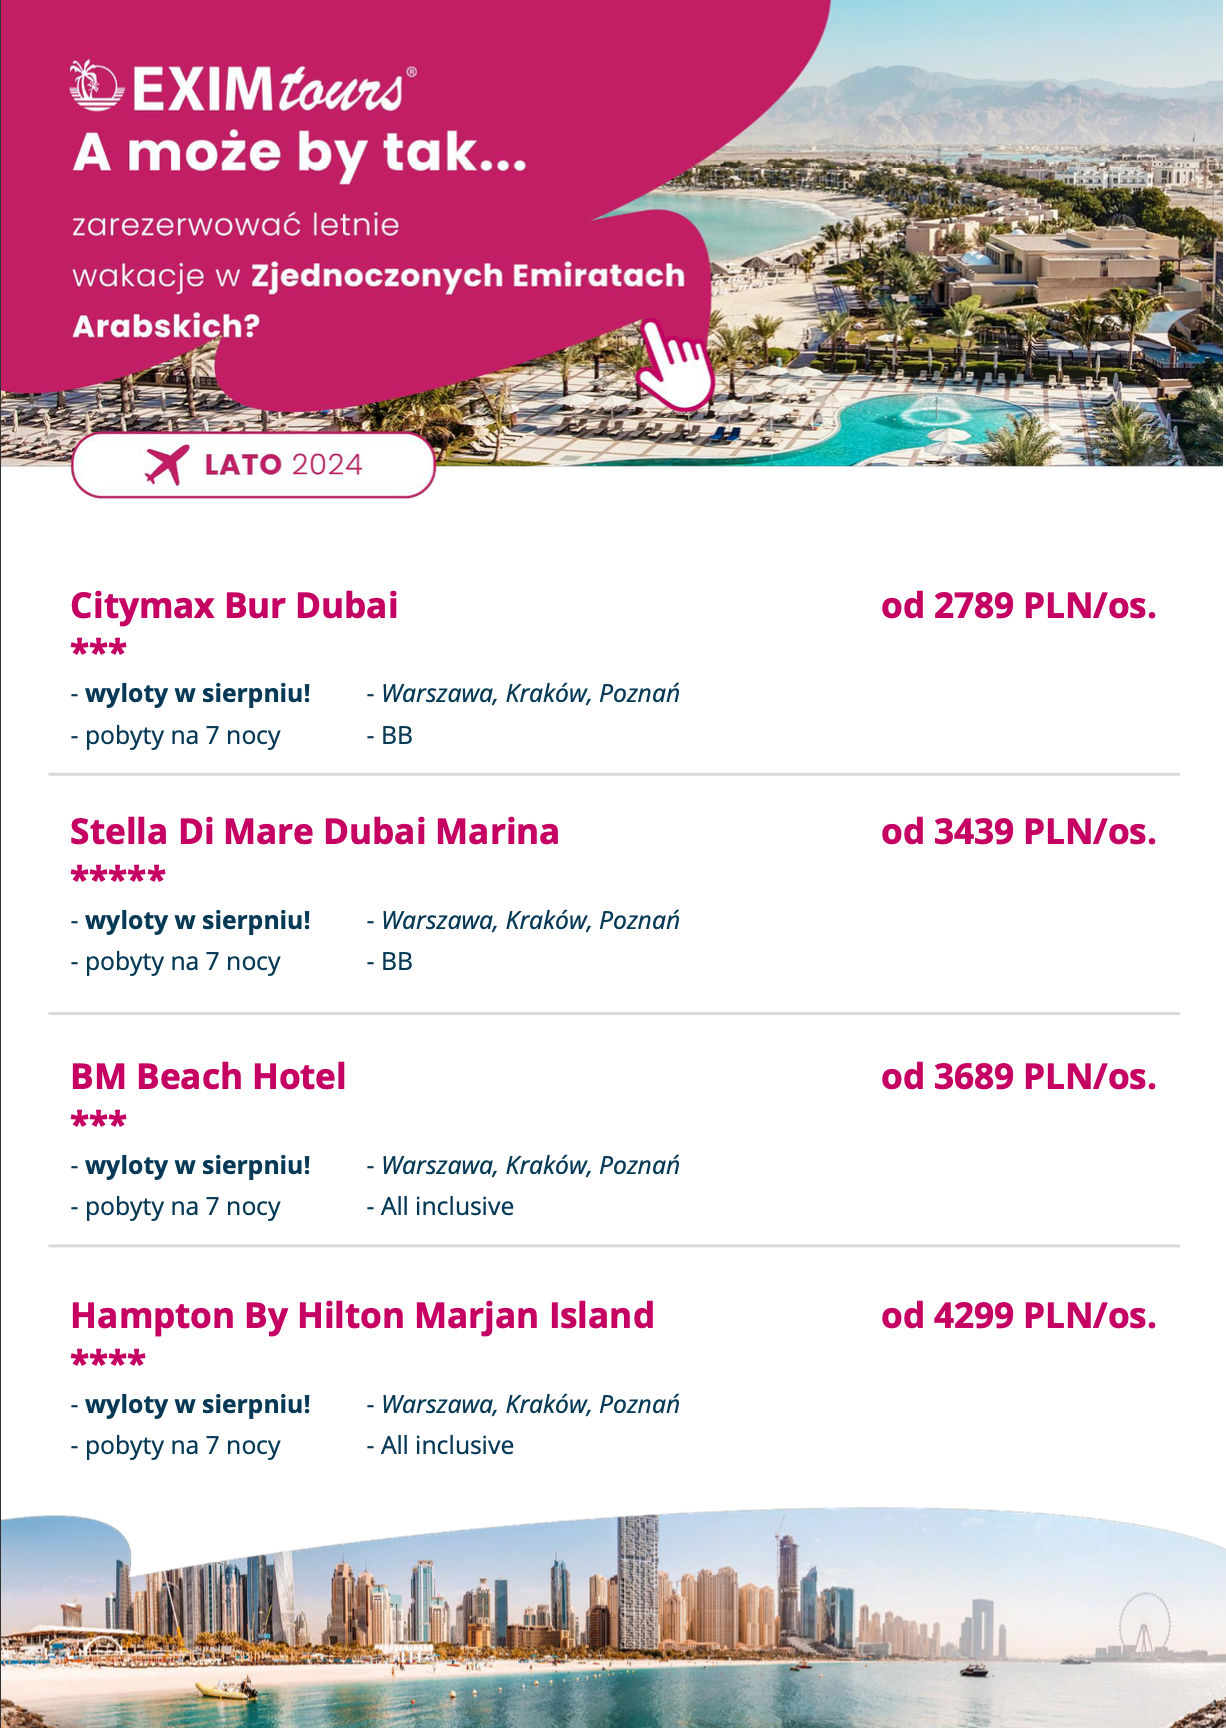Click the A może by tak... headline
This screenshot has height=1728, width=1226.
pyautogui.click(x=300, y=153)
